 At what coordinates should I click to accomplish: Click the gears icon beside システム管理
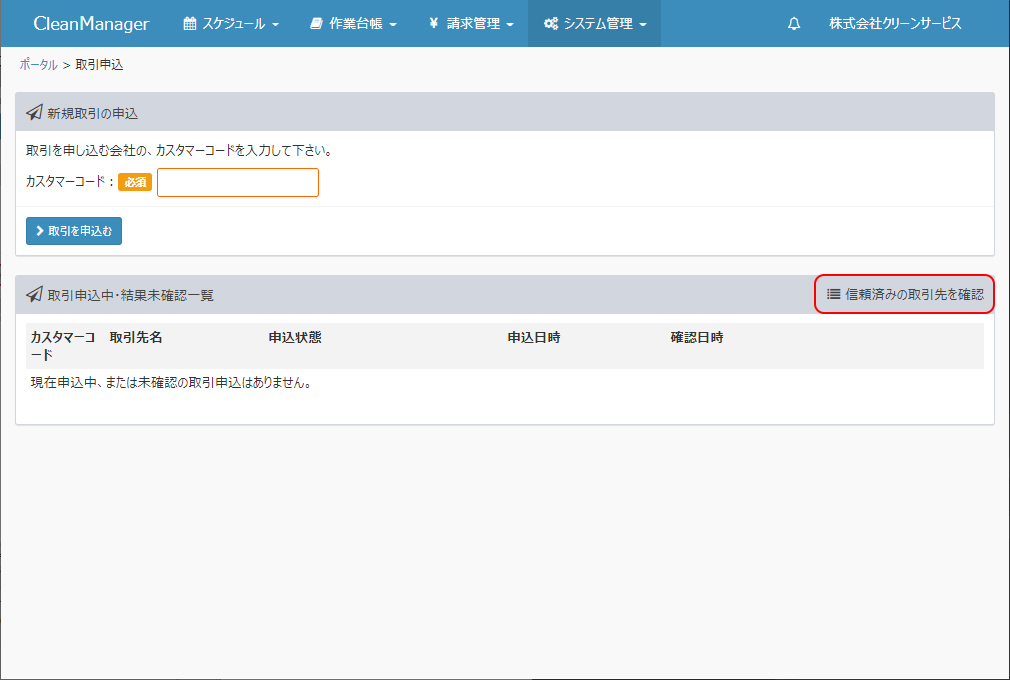[550, 24]
